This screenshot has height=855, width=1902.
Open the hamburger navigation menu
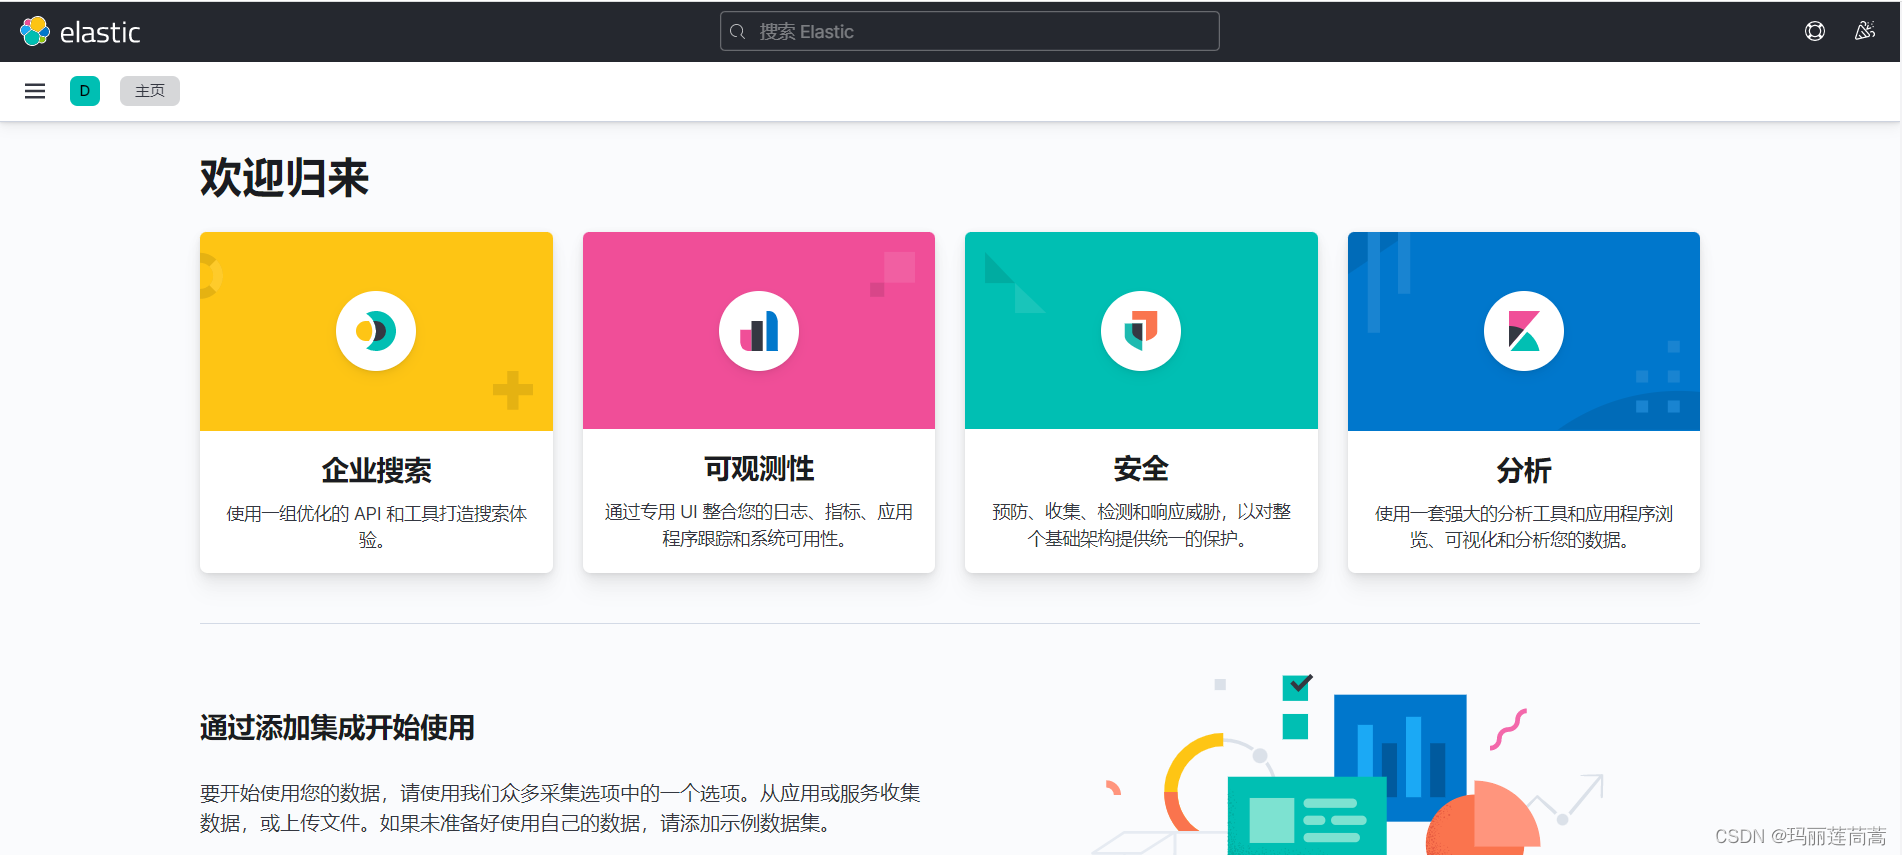[x=35, y=91]
